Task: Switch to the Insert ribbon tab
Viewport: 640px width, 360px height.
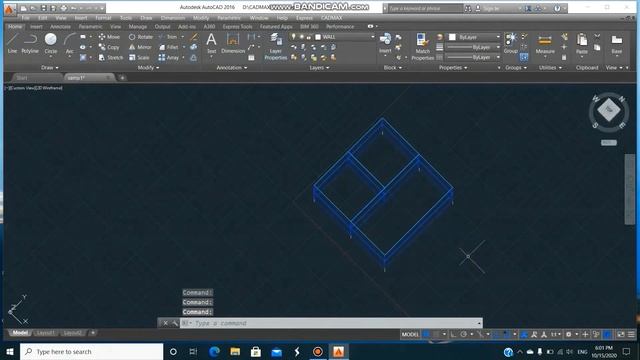Action: click(x=36, y=27)
